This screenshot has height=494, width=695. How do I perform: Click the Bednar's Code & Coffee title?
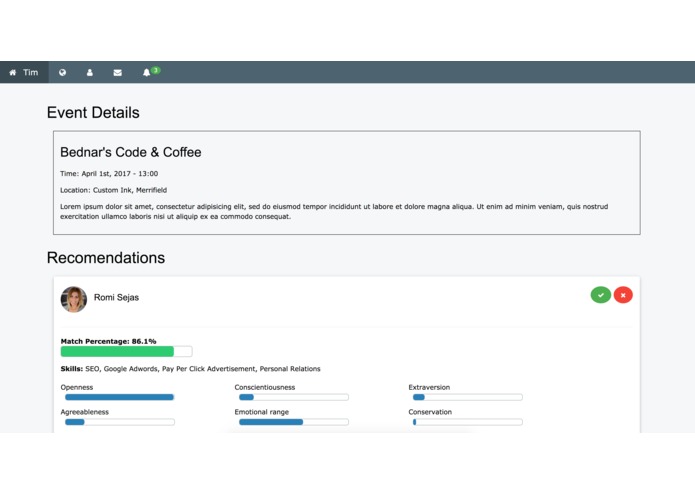pos(131,152)
